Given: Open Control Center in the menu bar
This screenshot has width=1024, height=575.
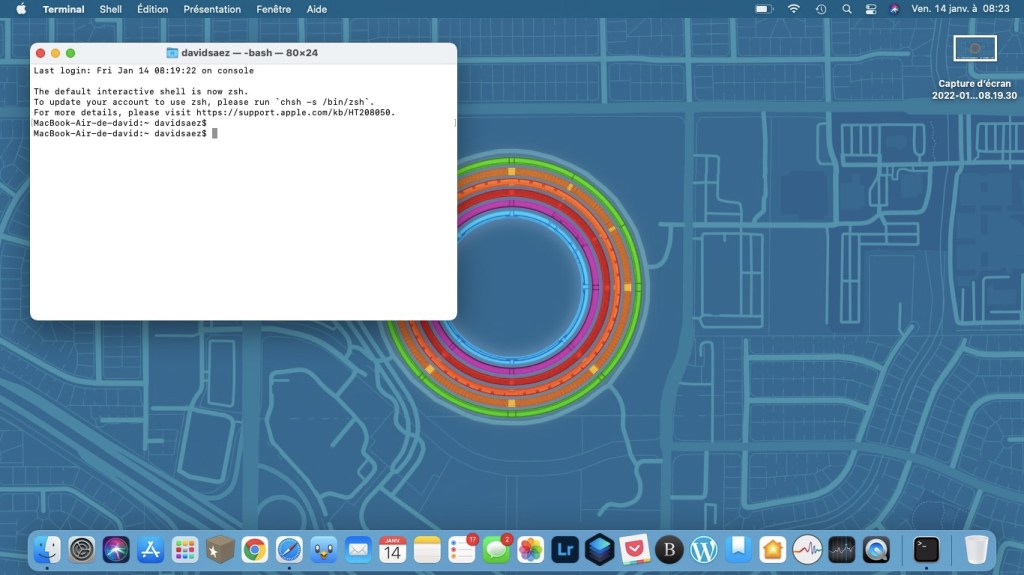Looking at the screenshot, I should pos(870,9).
